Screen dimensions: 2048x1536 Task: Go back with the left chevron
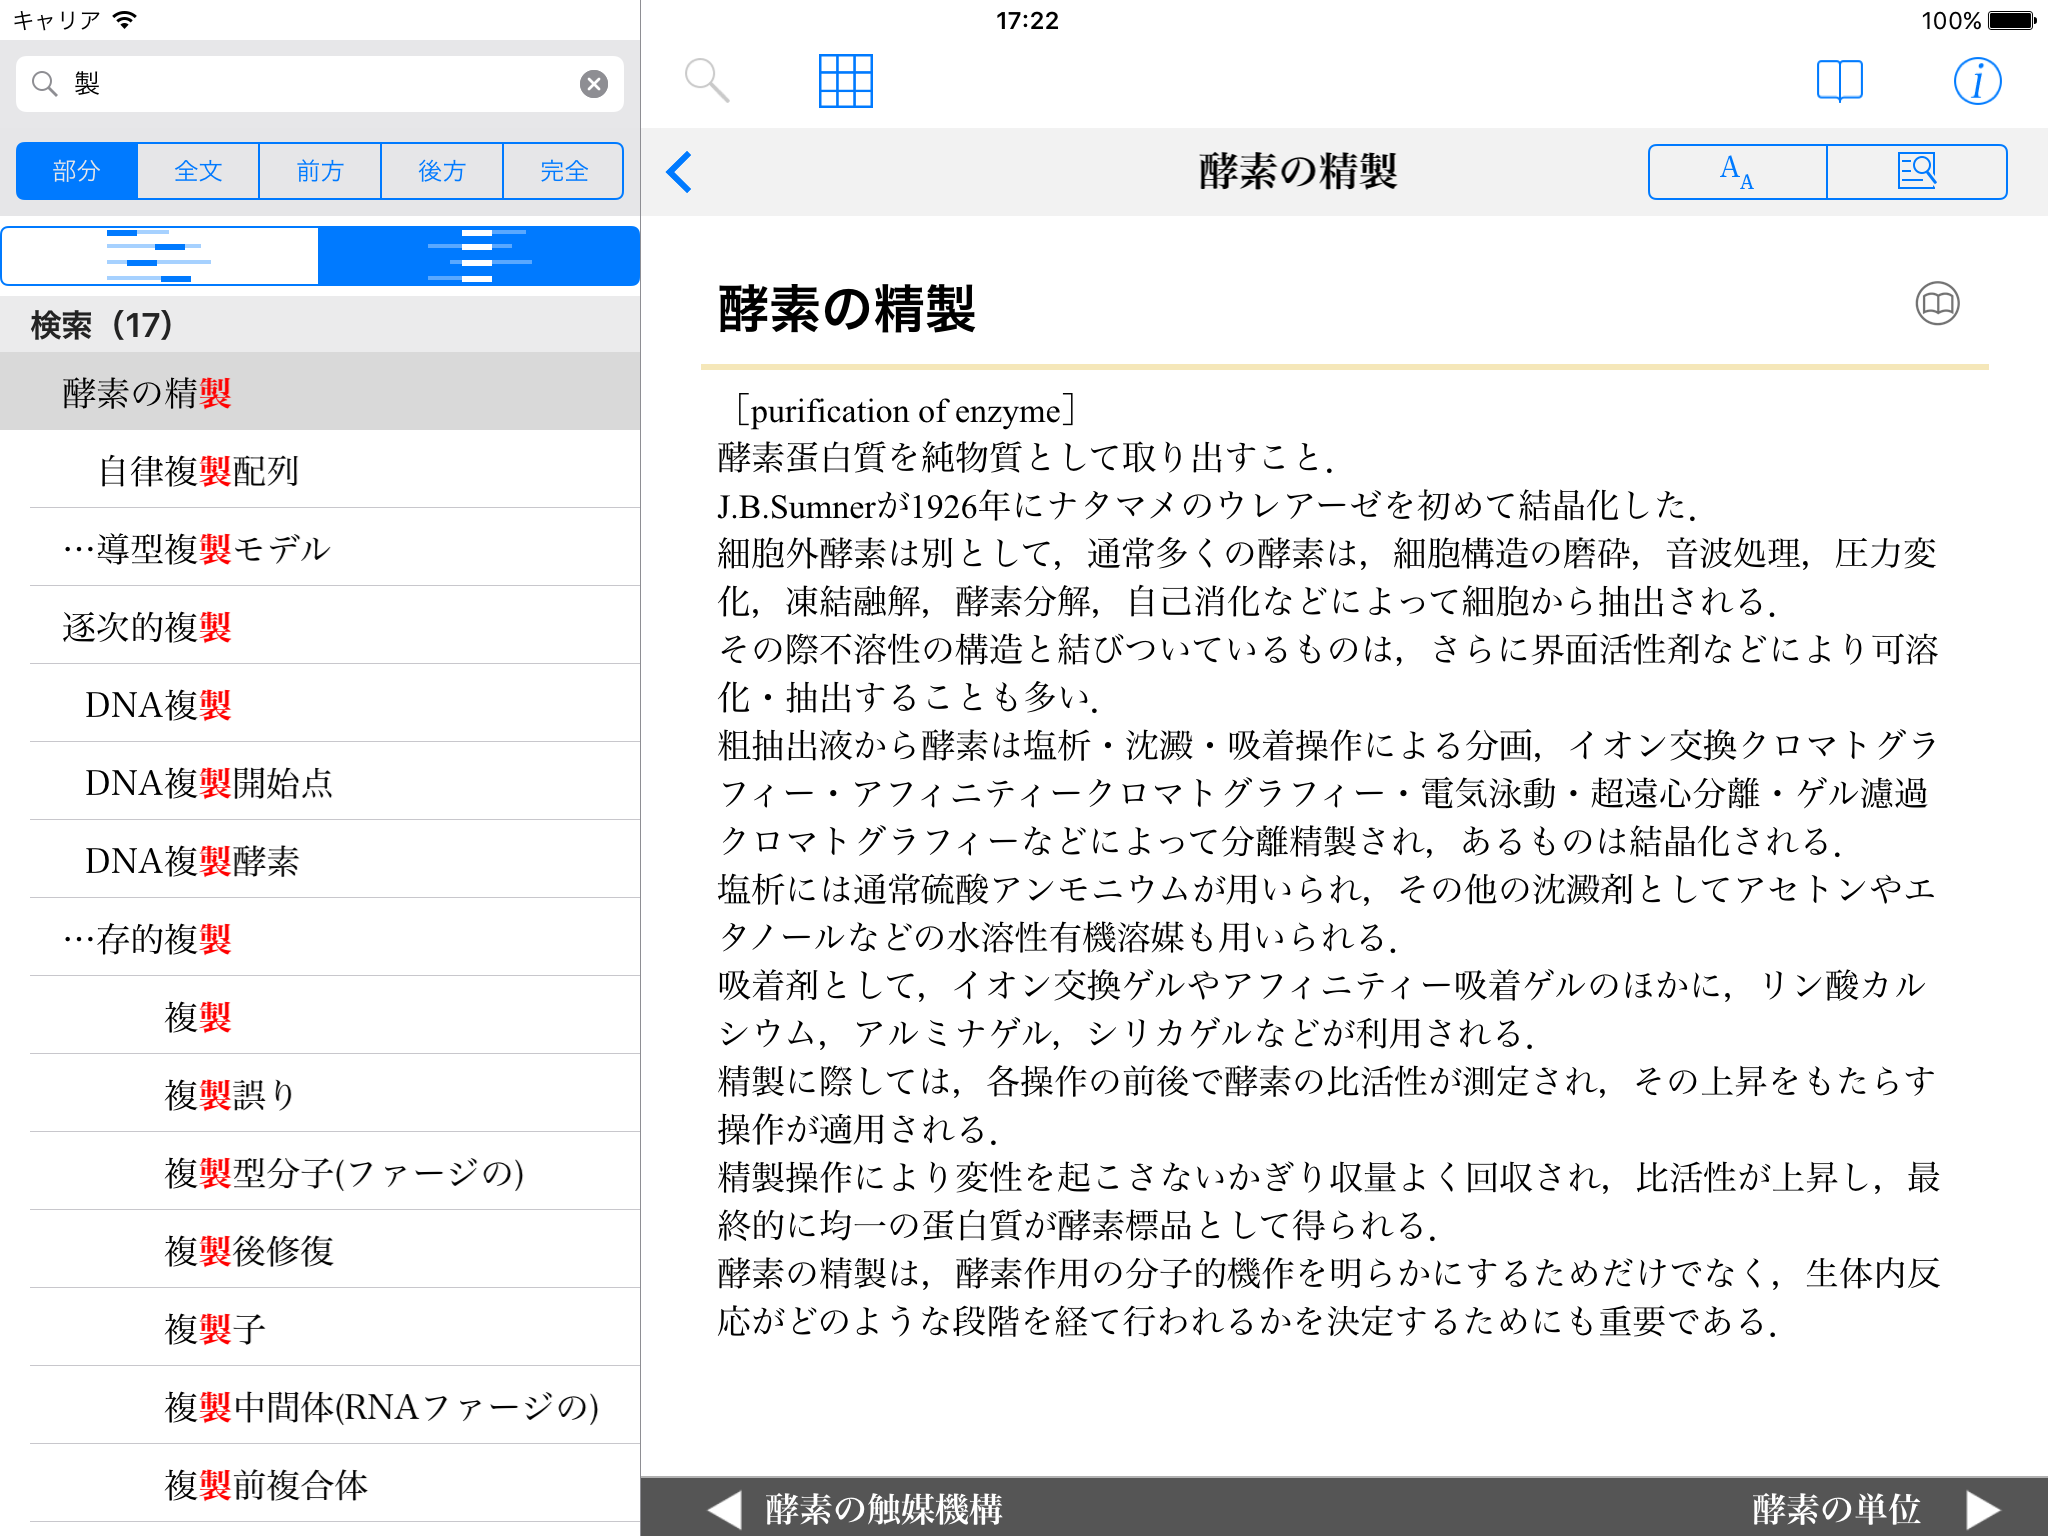[x=680, y=172]
